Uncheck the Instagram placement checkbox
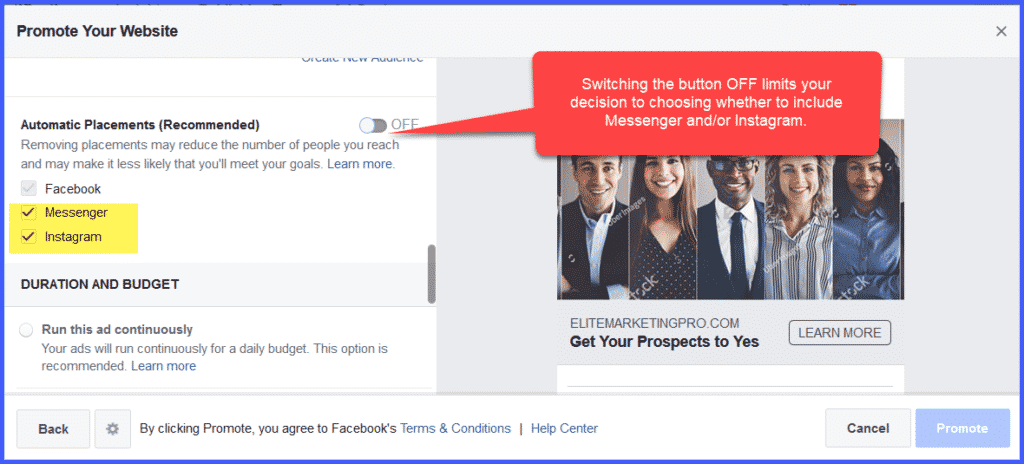 tap(28, 237)
